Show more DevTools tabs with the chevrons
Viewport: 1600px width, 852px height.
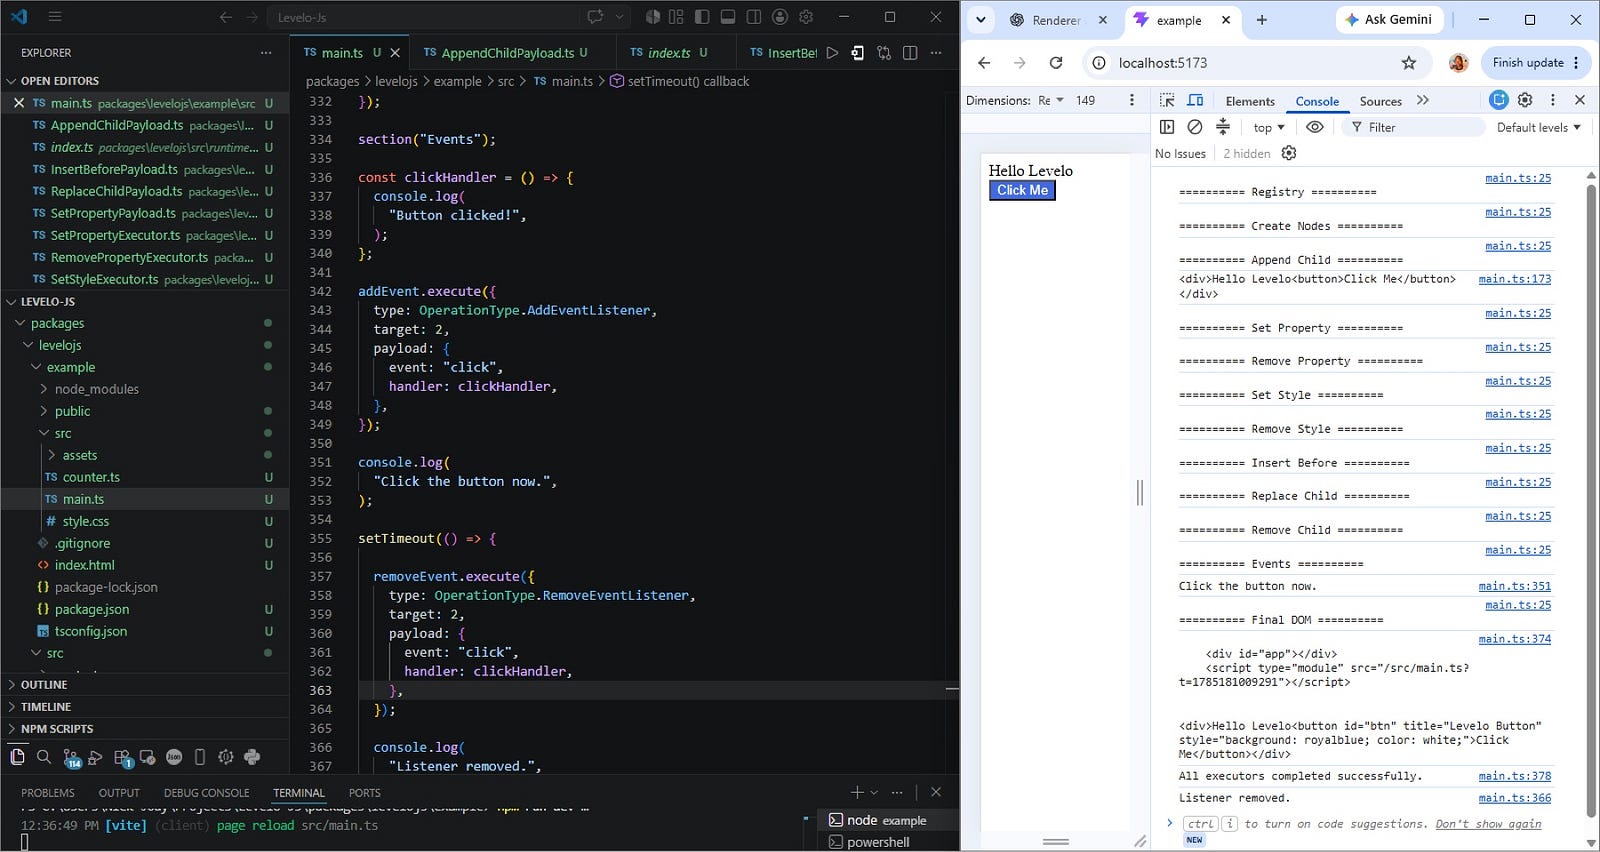coord(1423,100)
